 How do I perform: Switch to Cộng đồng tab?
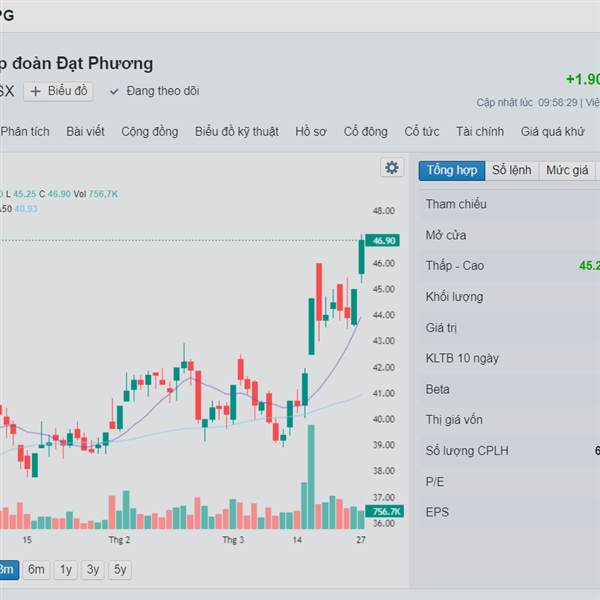(150, 132)
